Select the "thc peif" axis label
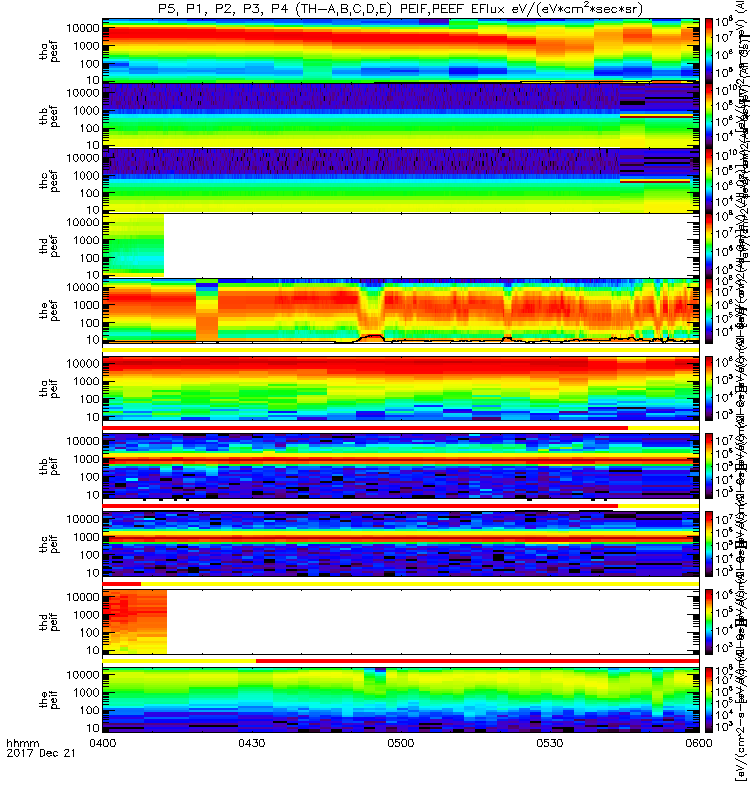Screen dimensions: 750x800 coord(49,544)
